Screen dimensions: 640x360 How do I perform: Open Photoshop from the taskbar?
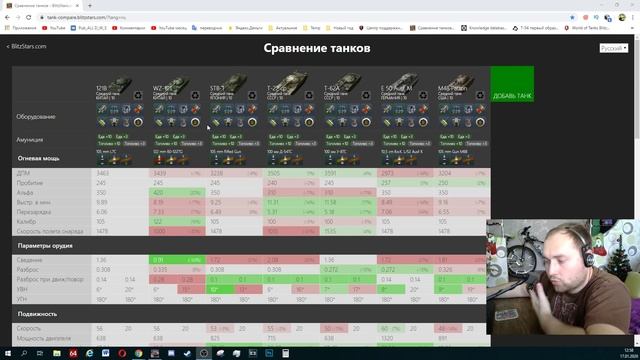(269, 353)
